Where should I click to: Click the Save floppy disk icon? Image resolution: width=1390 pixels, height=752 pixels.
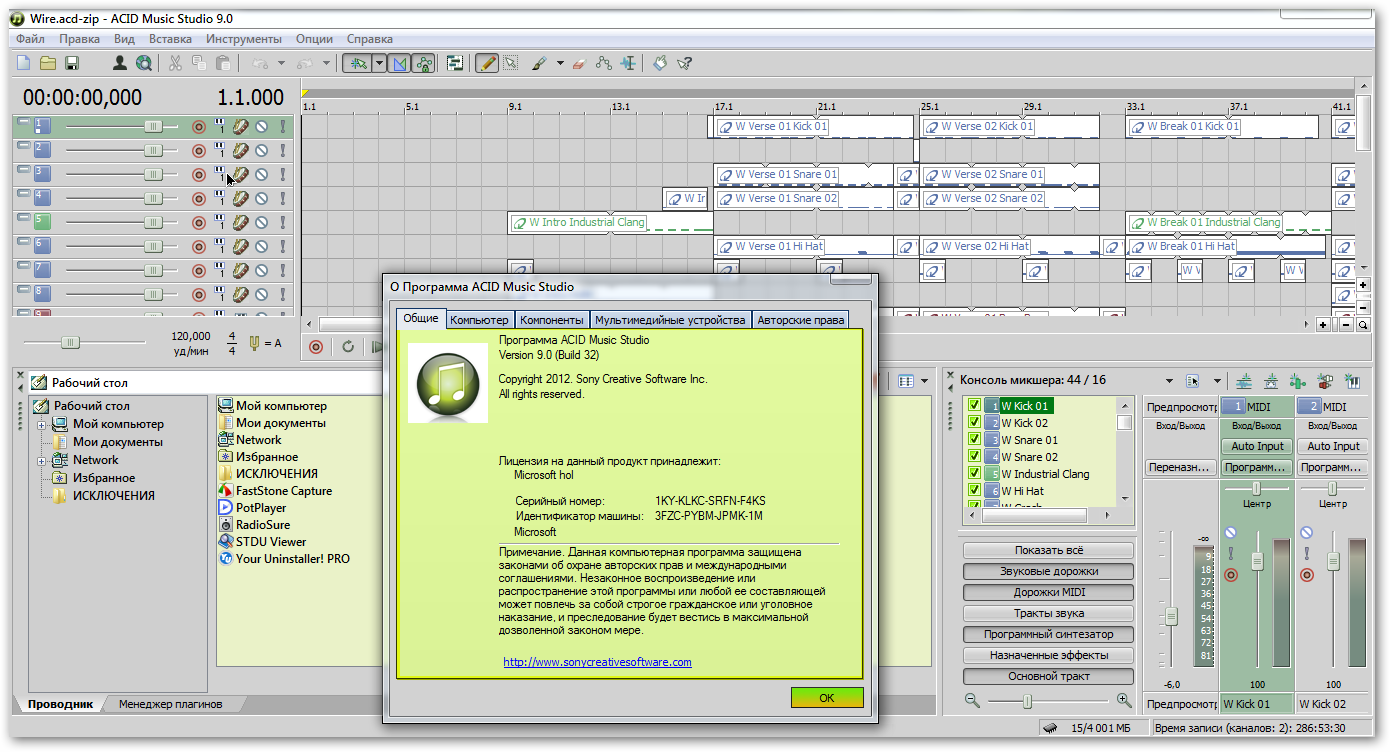point(72,63)
